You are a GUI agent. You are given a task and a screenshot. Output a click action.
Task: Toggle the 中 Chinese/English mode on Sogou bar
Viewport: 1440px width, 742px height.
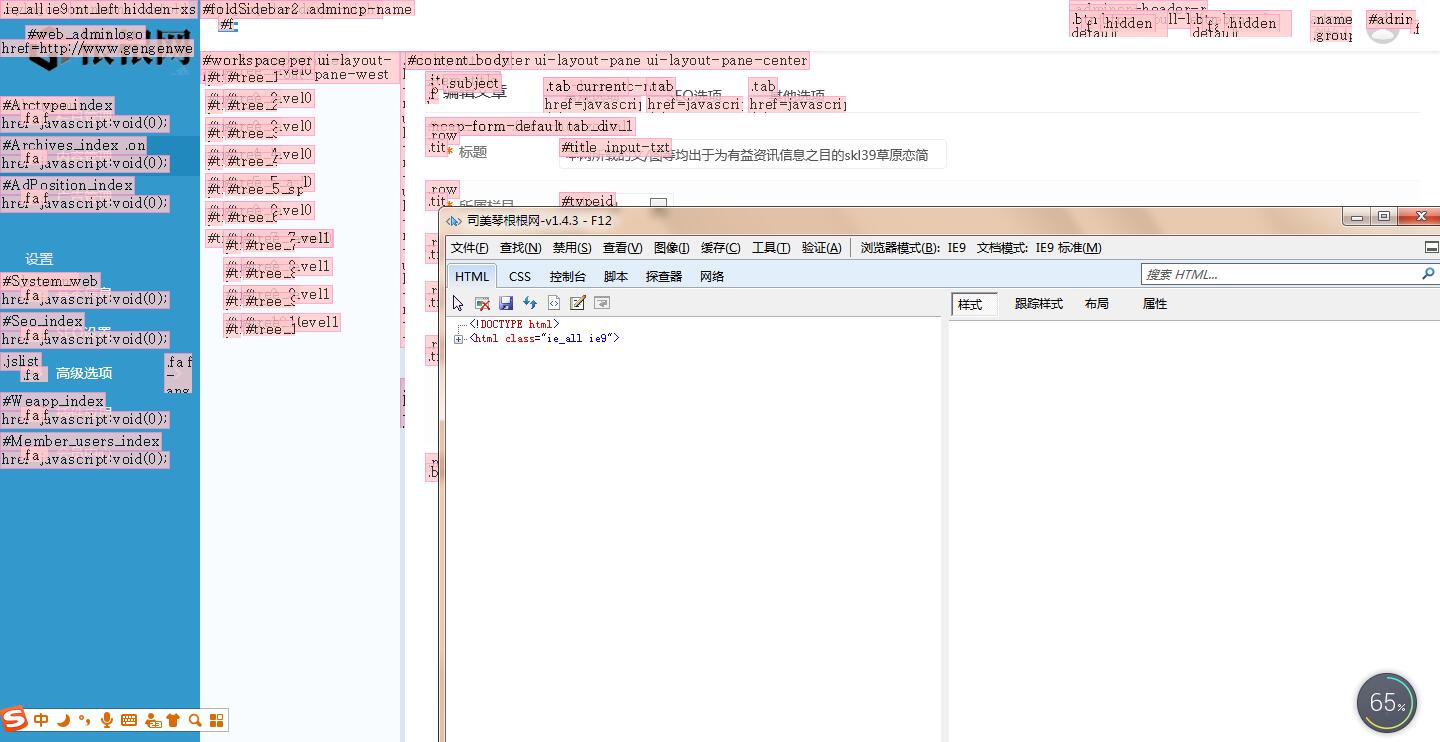(x=41, y=720)
